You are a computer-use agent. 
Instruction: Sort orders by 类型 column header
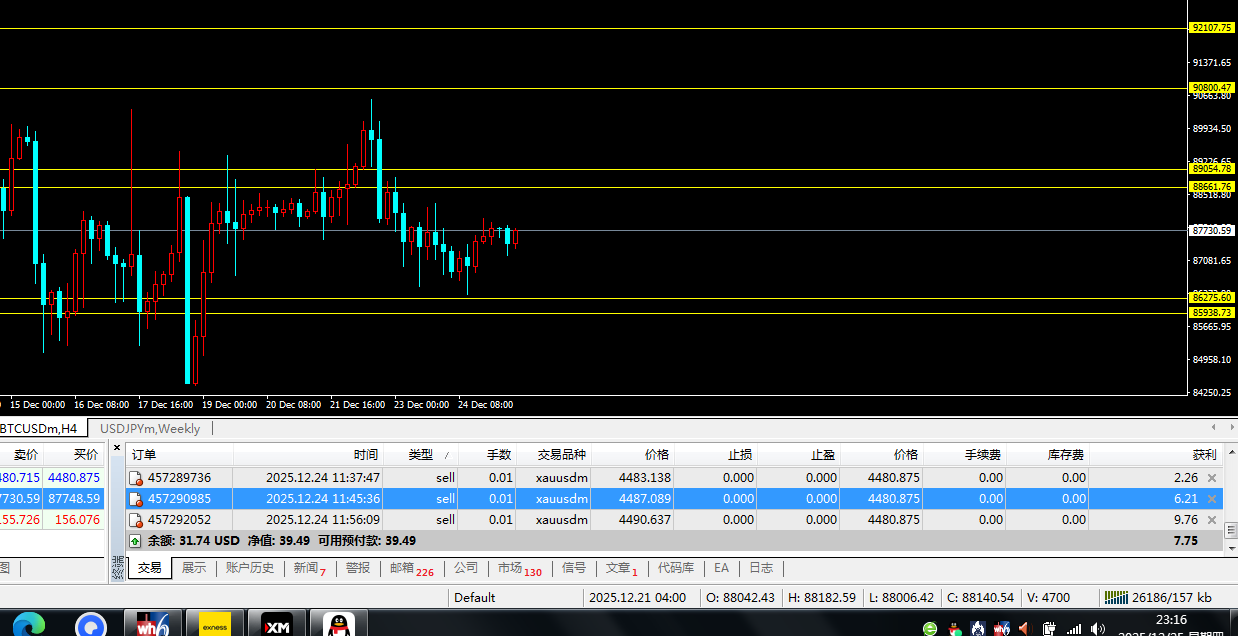pyautogui.click(x=421, y=454)
